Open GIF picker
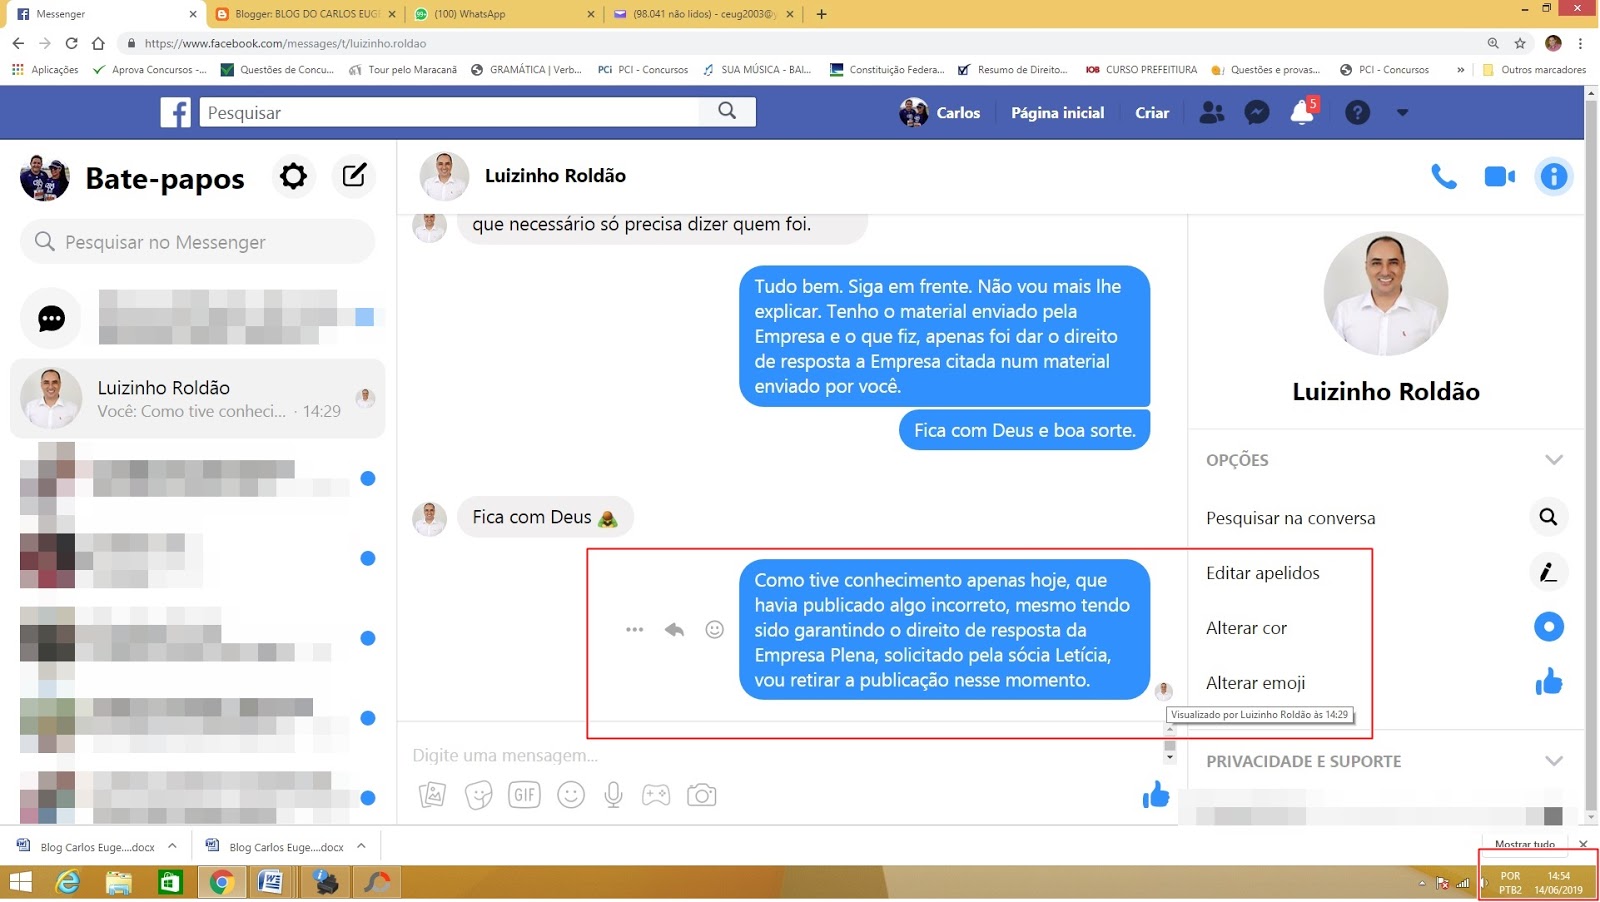Image resolution: width=1600 pixels, height=902 pixels. pyautogui.click(x=524, y=795)
